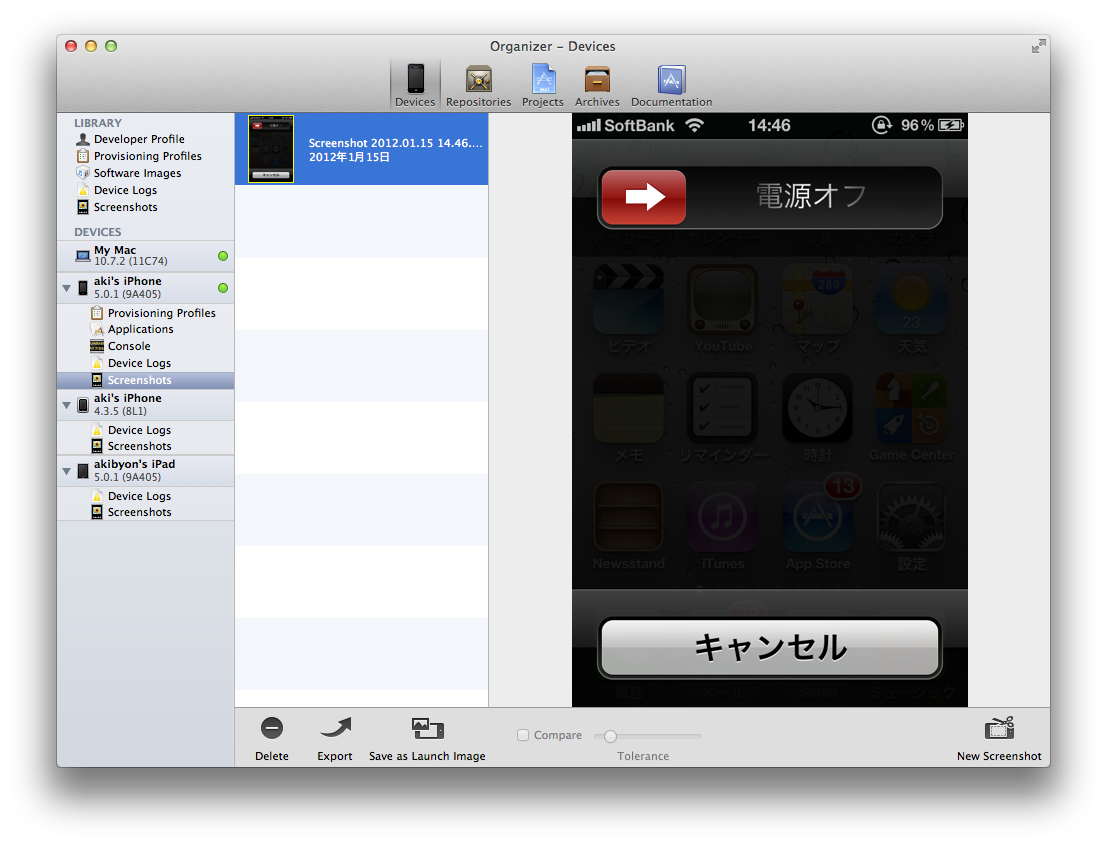
Task: Enable the Compare checkbox
Action: point(523,735)
